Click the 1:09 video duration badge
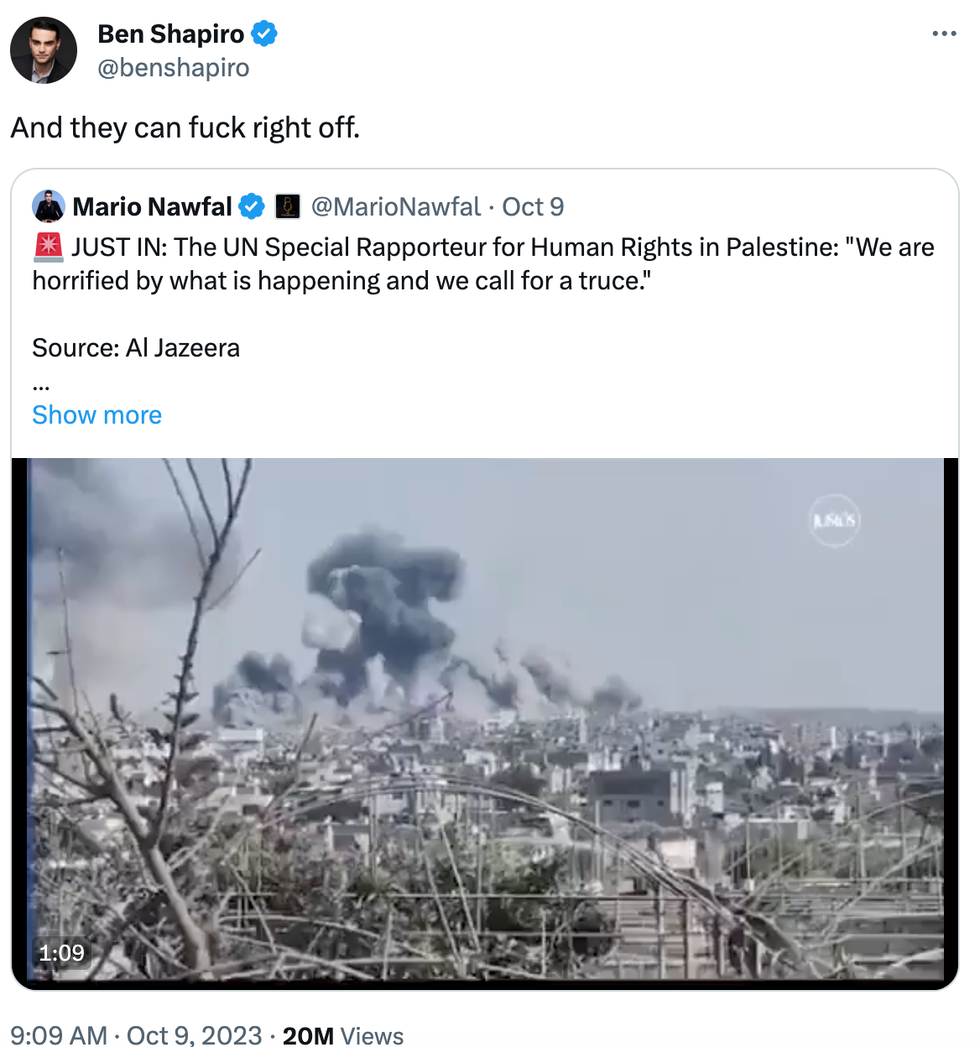The width and height of the screenshot is (980, 1047). 61,954
